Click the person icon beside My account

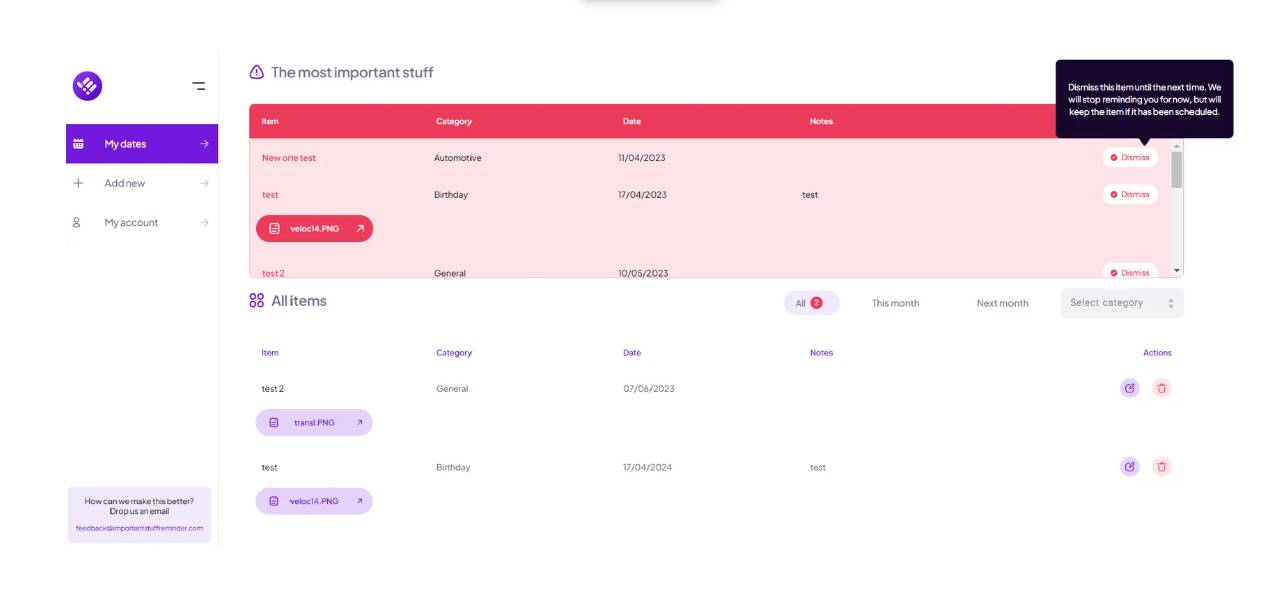(77, 222)
